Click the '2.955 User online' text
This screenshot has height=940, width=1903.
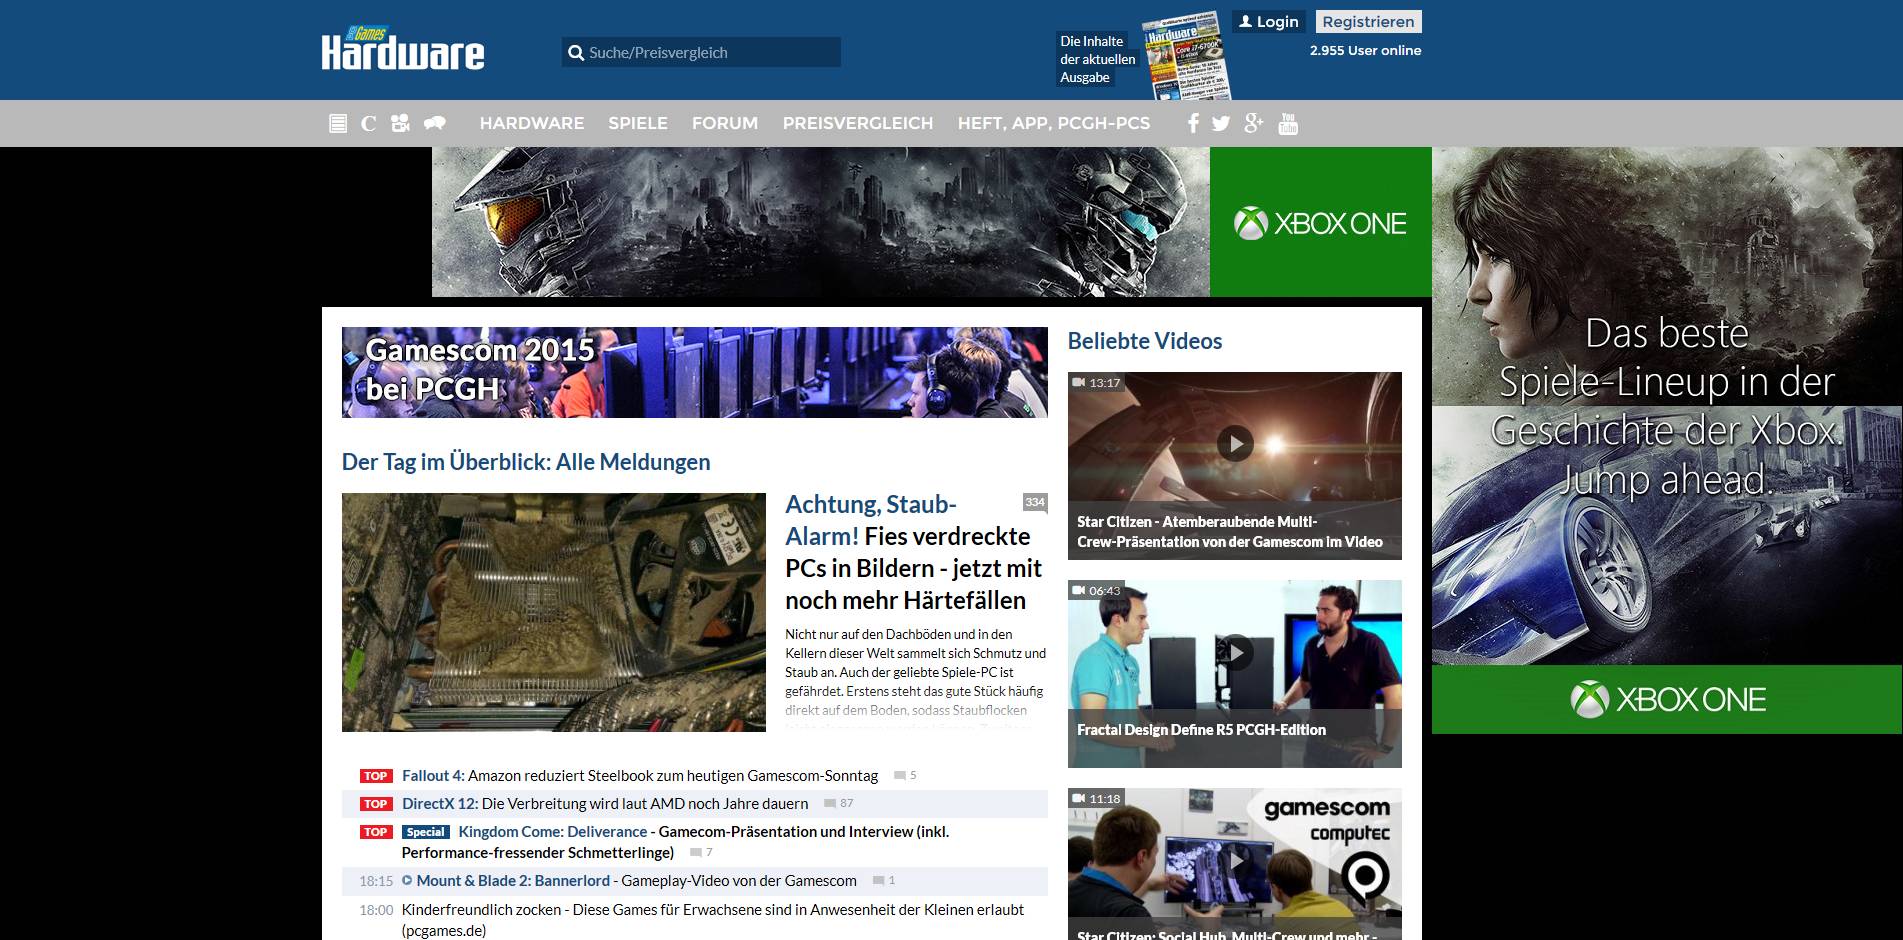[x=1365, y=50]
